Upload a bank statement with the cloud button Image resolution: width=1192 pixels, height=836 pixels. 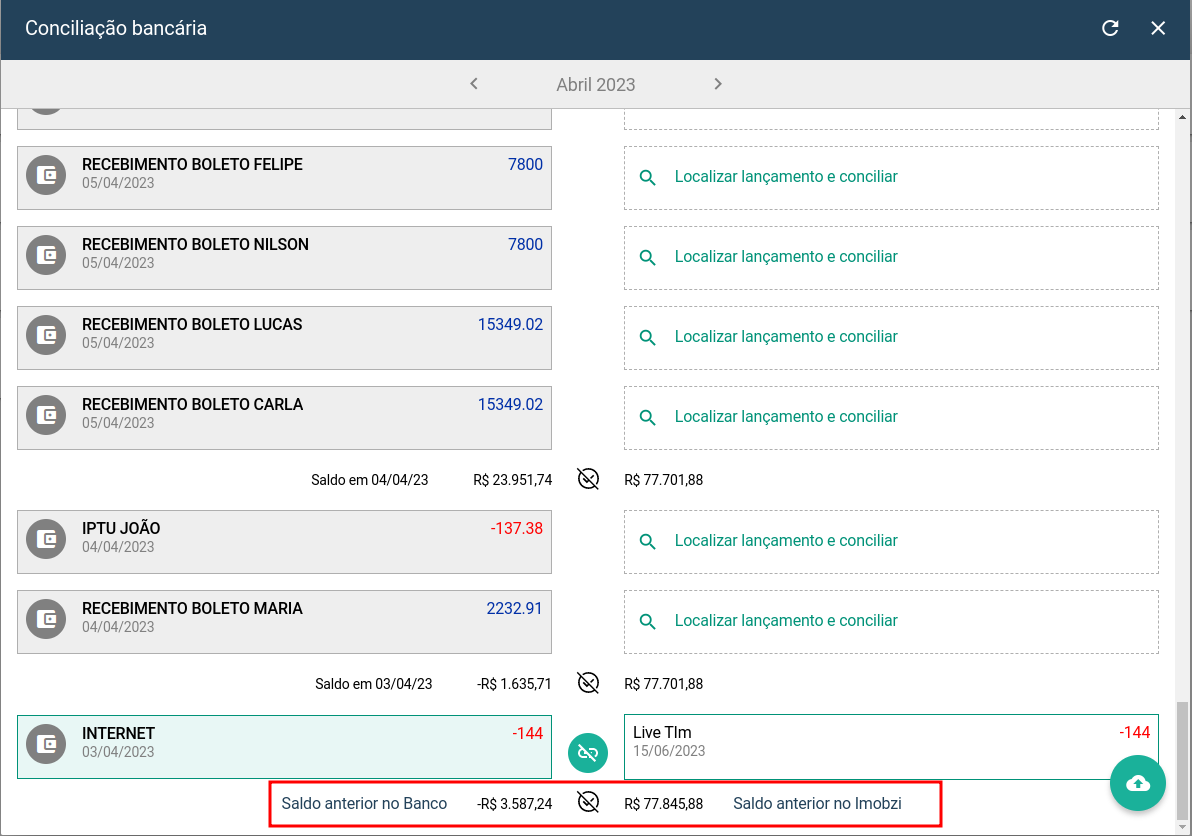tap(1137, 783)
